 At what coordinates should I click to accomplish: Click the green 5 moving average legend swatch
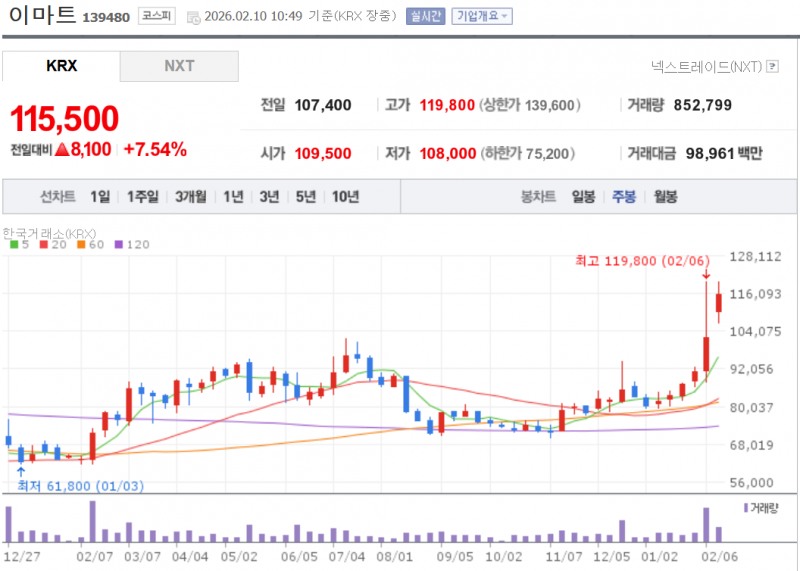coord(14,244)
